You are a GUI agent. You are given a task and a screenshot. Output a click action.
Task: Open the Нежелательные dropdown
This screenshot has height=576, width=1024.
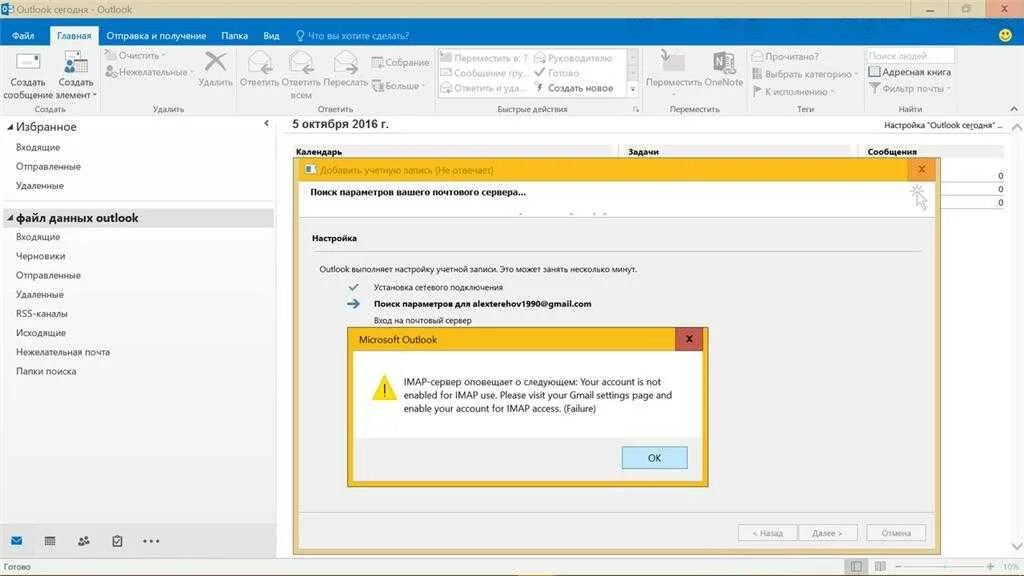tap(150, 72)
